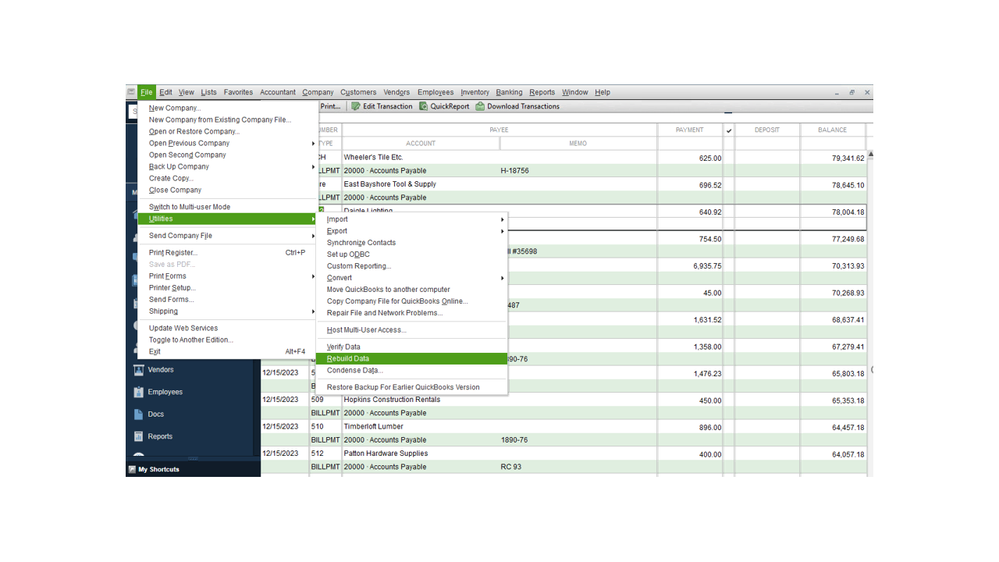Click the My Shortcuts bar icon
Viewport: 999px width, 562px height.
click(132, 470)
